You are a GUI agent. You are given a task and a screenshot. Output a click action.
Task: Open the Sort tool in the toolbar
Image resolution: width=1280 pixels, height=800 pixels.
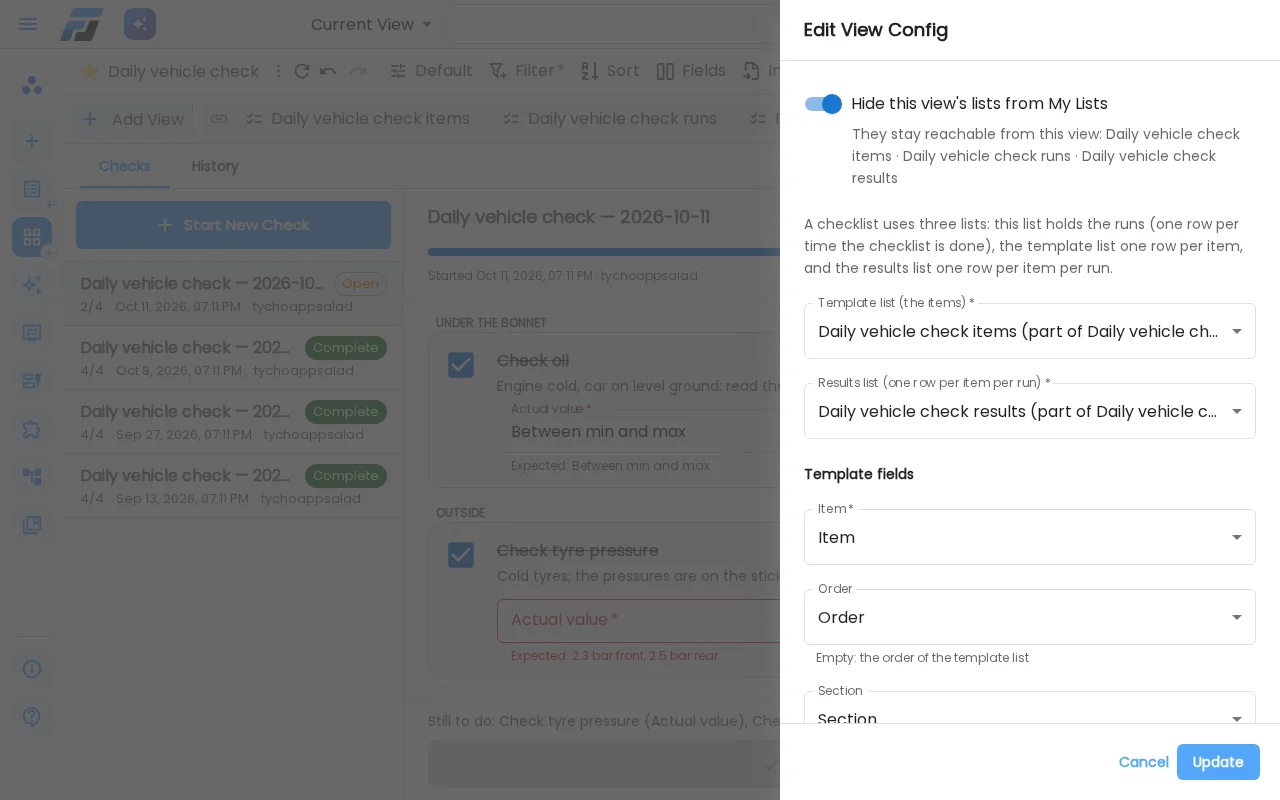(x=609, y=71)
